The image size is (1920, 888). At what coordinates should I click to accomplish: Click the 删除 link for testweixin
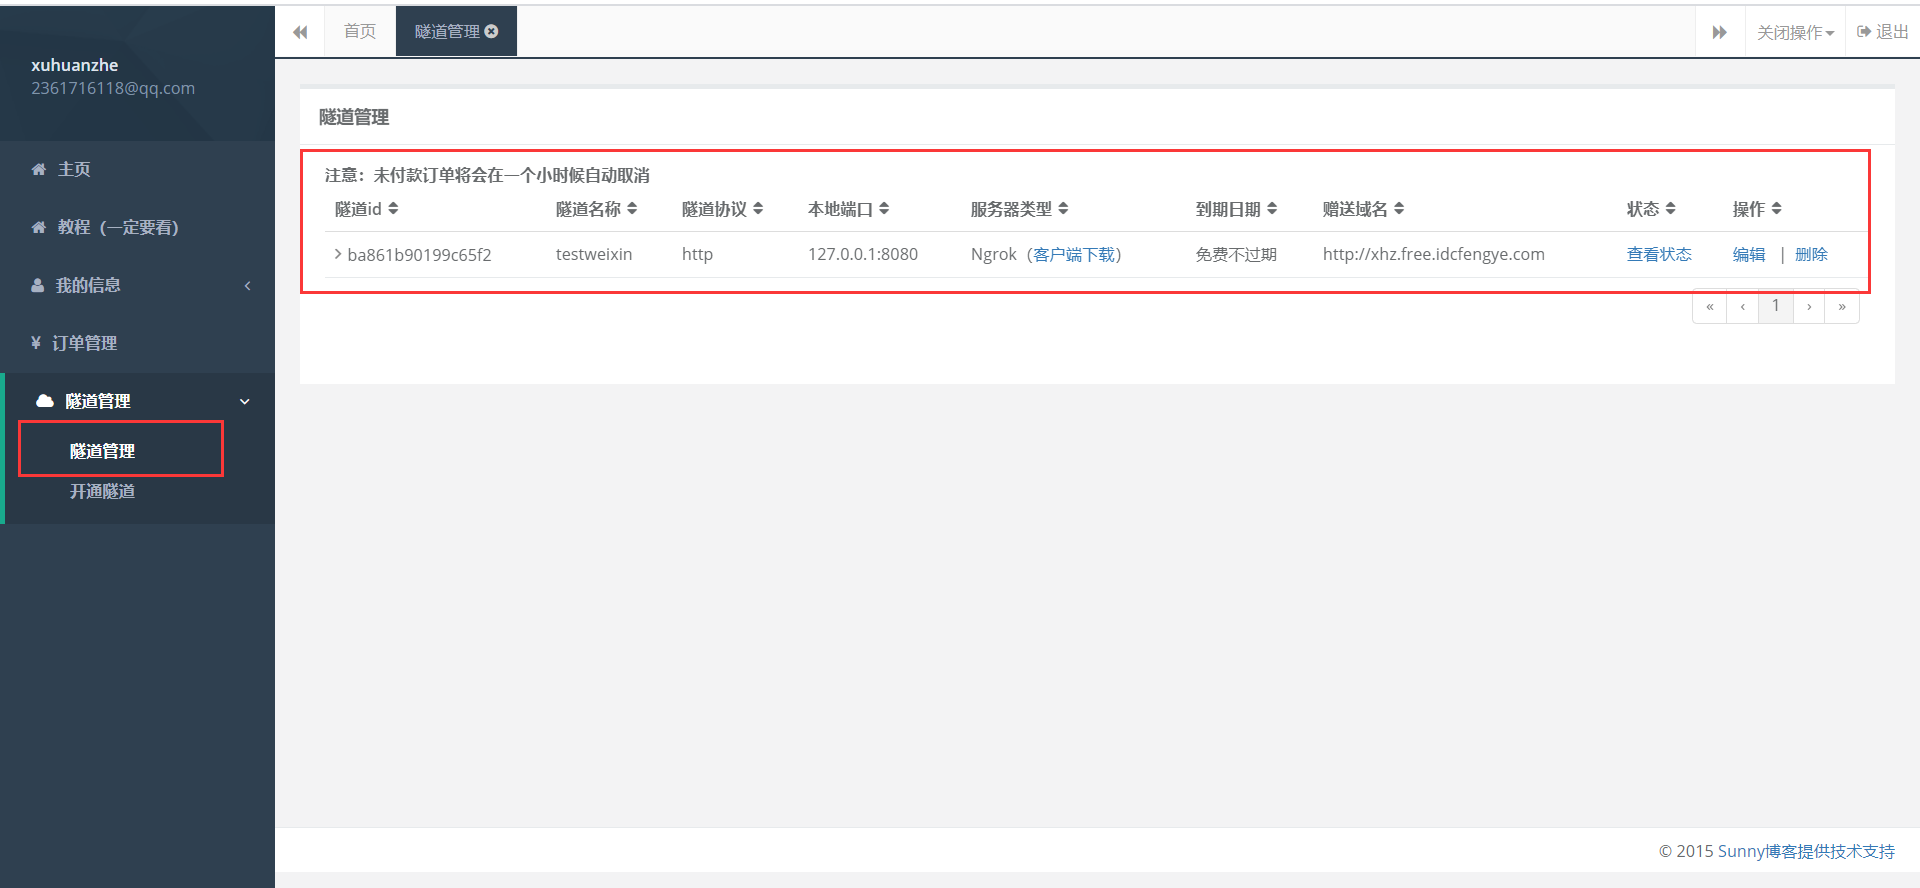pos(1811,254)
